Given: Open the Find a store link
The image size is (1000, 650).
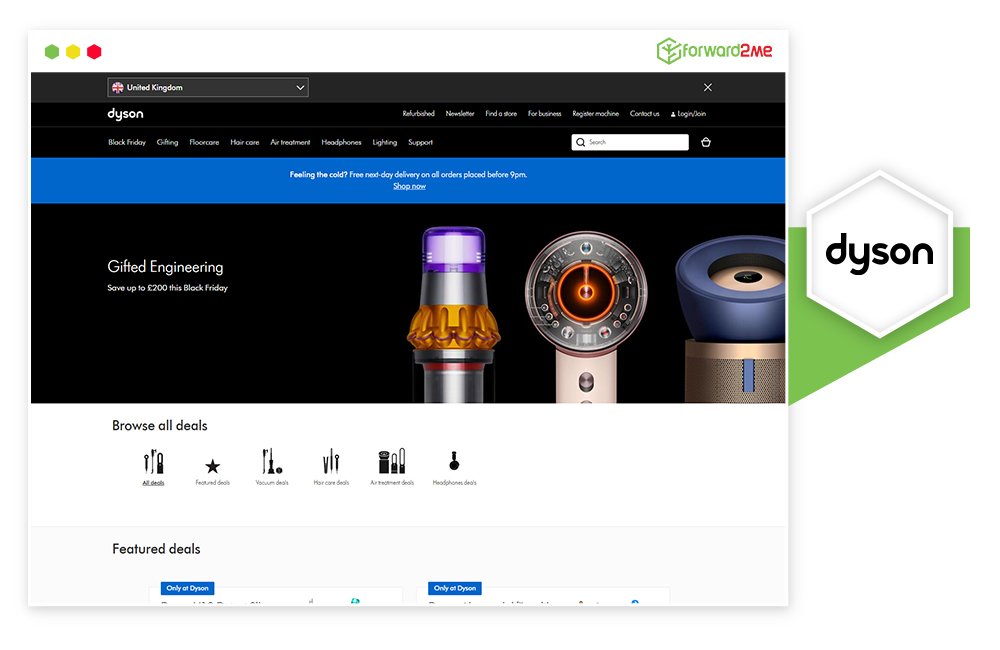Looking at the screenshot, I should 501,114.
